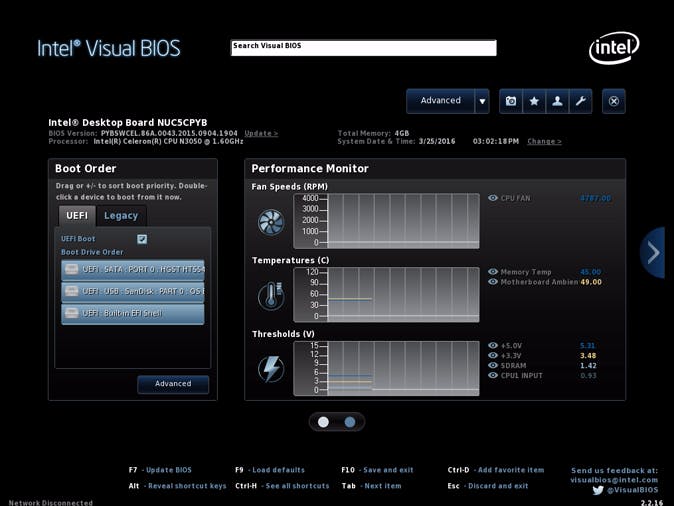Toggle Memory Temp visibility eye
This screenshot has width=674, height=506.
point(493,272)
